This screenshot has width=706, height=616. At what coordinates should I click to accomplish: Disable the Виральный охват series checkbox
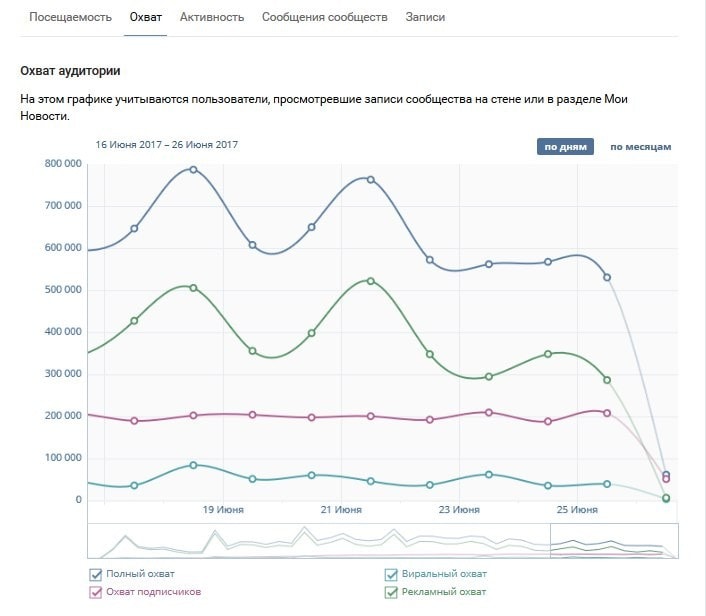[x=392, y=574]
